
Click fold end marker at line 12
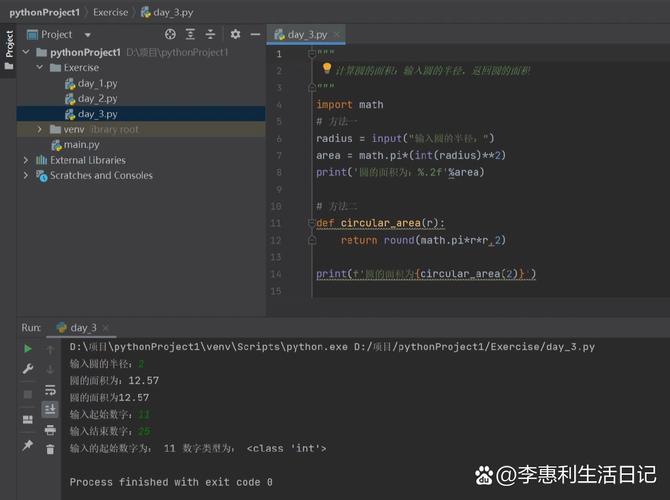(312, 240)
